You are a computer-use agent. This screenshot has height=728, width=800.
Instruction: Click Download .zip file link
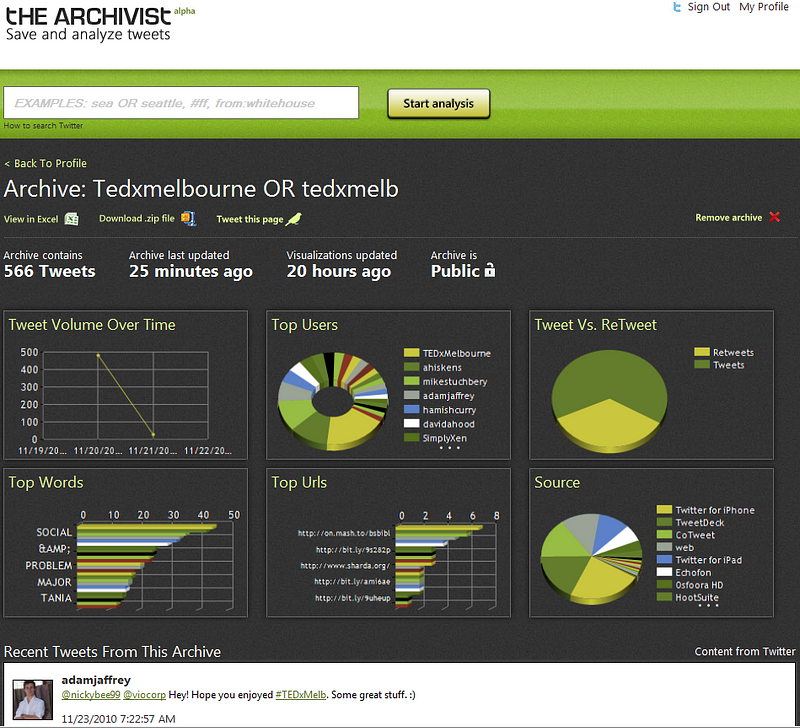coord(137,218)
